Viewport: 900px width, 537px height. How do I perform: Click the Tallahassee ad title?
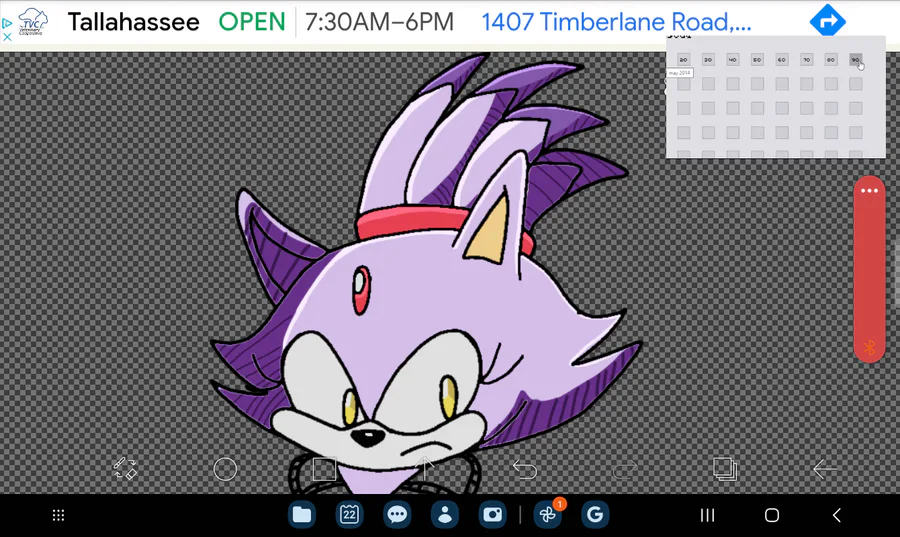(134, 22)
